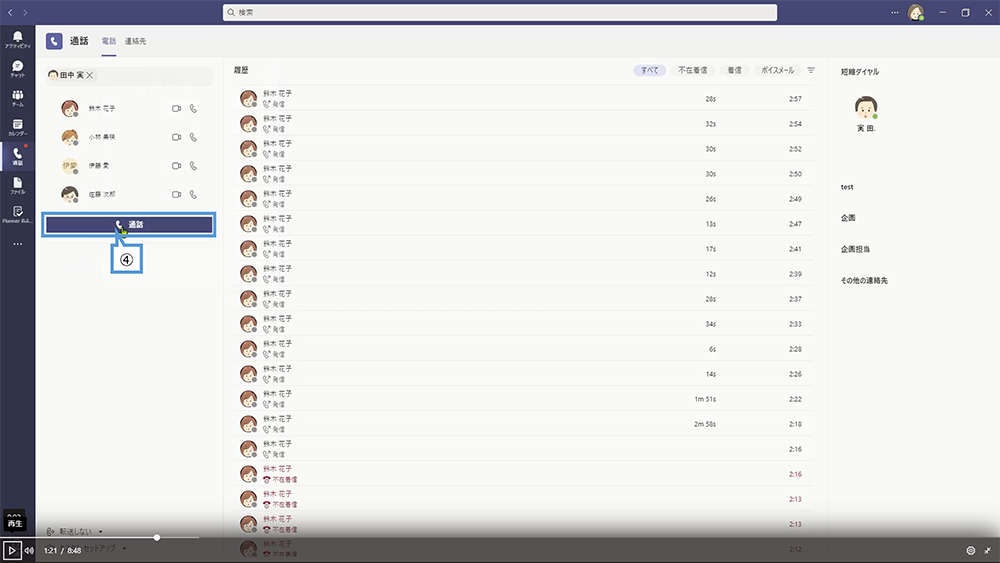Screen dimensions: 1000x563
Task: Open the history filter icon
Action: coord(811,70)
